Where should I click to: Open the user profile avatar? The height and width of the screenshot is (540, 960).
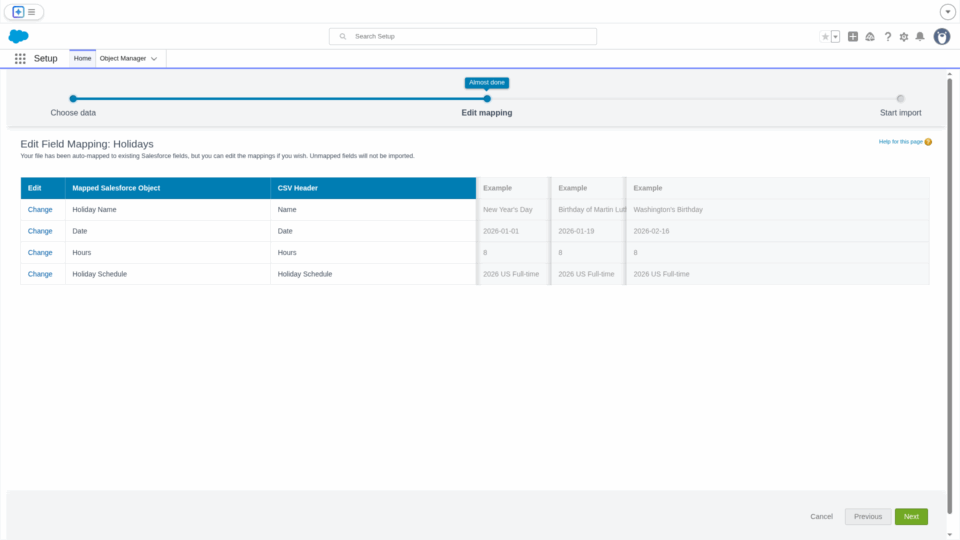point(942,37)
